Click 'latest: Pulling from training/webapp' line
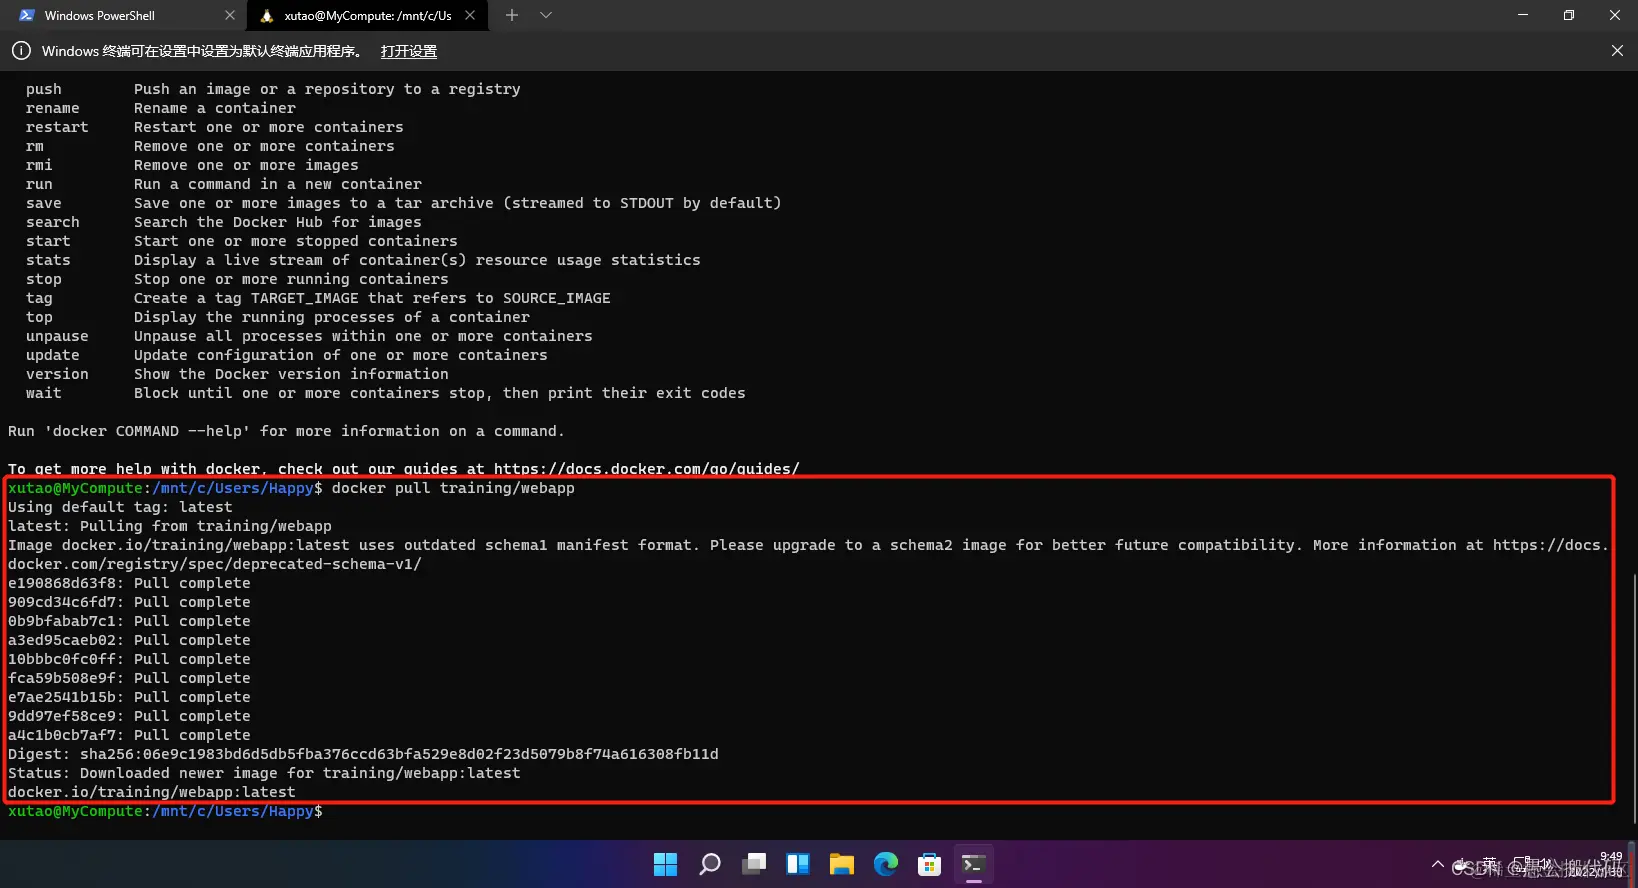The height and width of the screenshot is (888, 1638). coord(170,526)
